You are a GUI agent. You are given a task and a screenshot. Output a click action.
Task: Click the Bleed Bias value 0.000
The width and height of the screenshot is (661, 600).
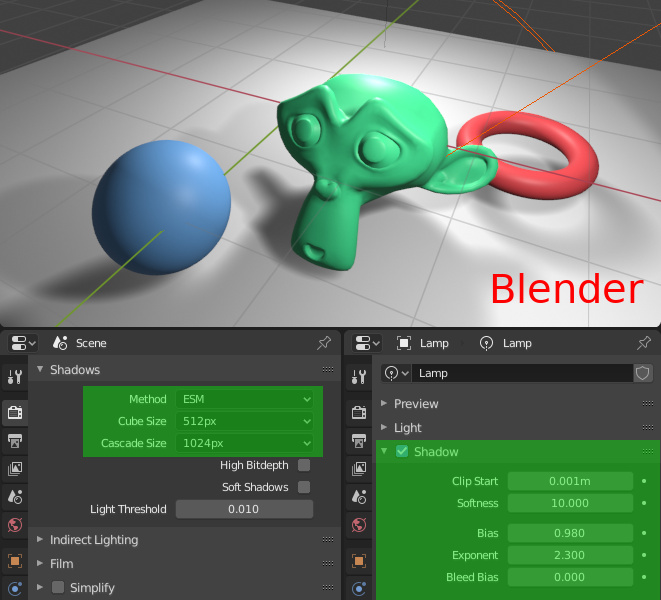(x=570, y=577)
